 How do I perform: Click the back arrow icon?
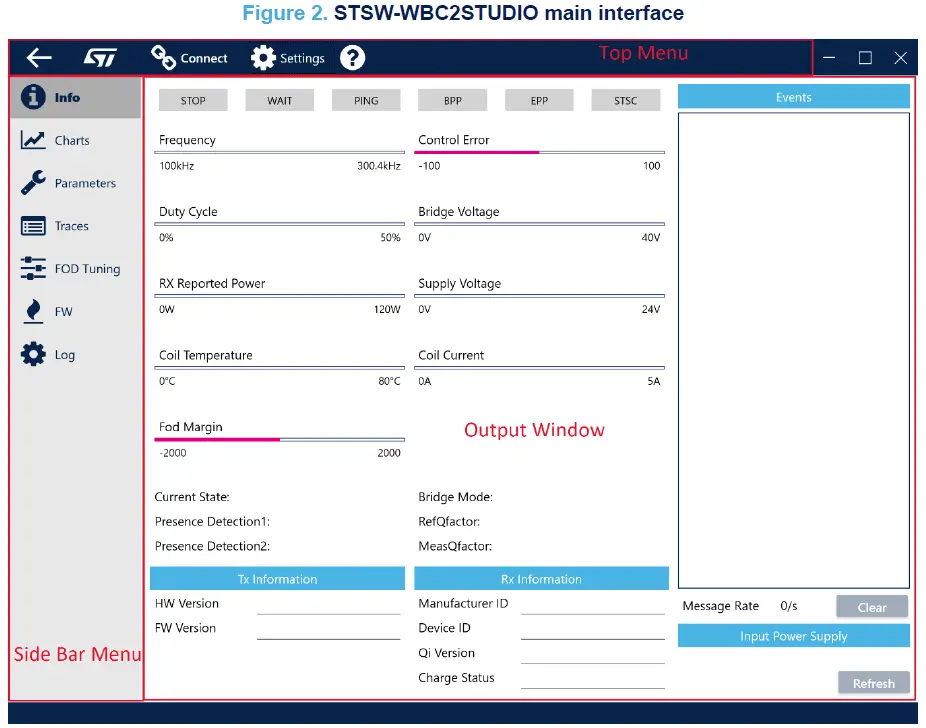pos(39,58)
